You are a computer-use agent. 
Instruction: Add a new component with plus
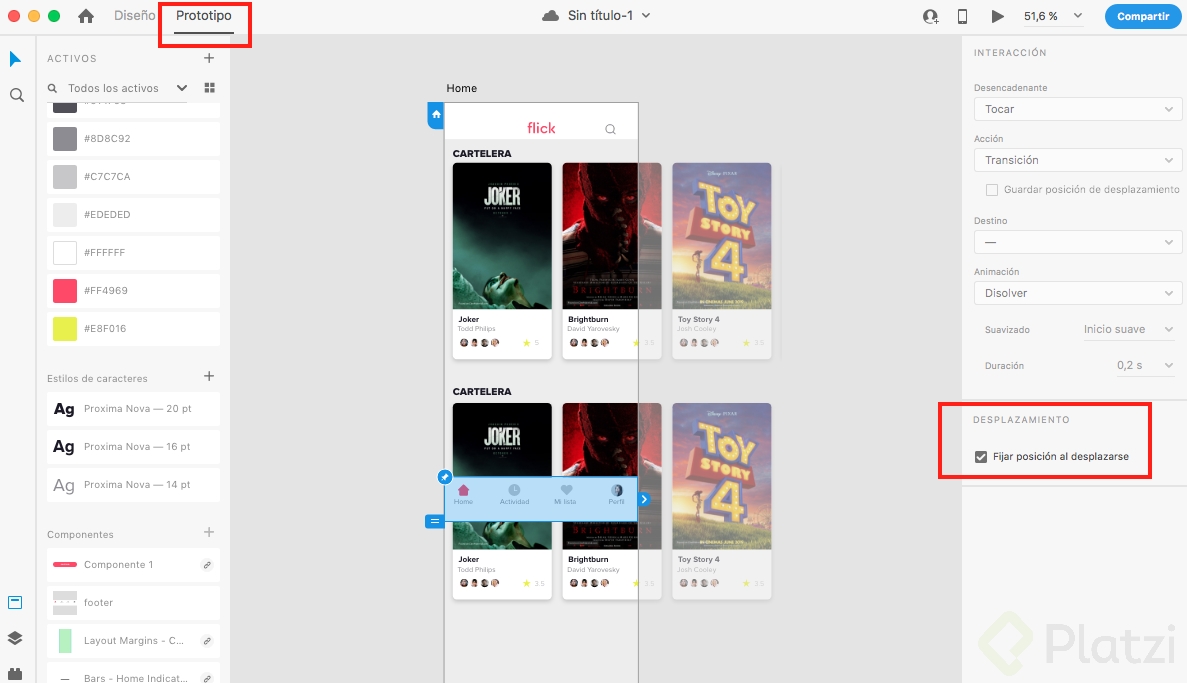[209, 532]
